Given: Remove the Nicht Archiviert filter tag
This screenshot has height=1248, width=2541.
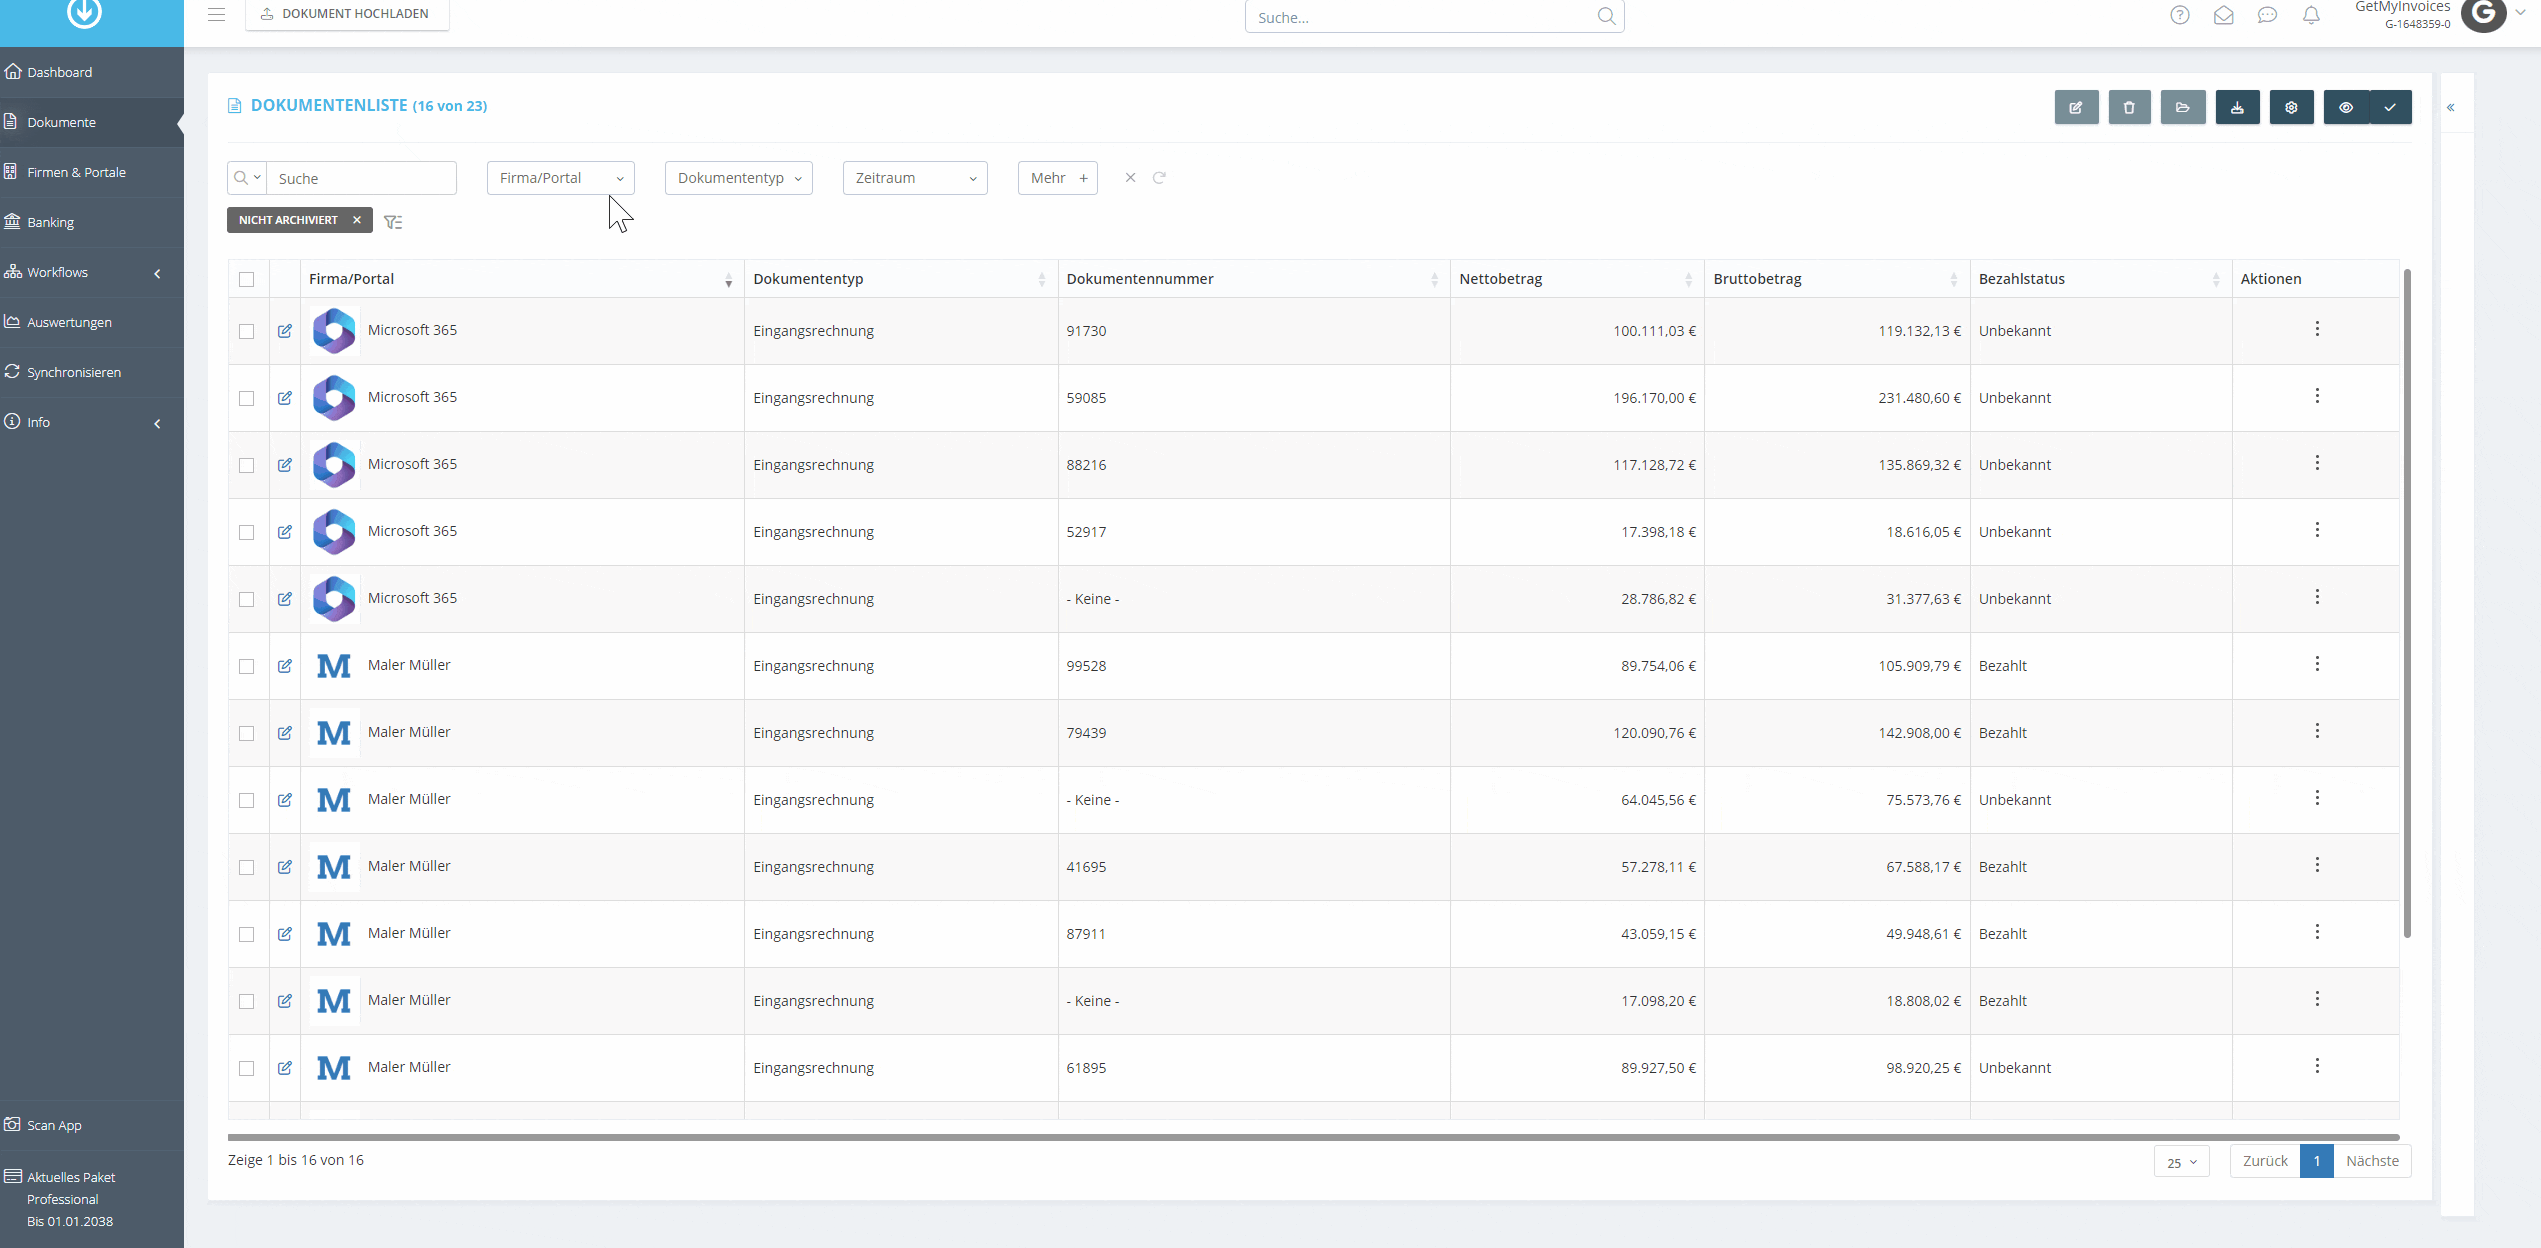Looking at the screenshot, I should tap(357, 220).
